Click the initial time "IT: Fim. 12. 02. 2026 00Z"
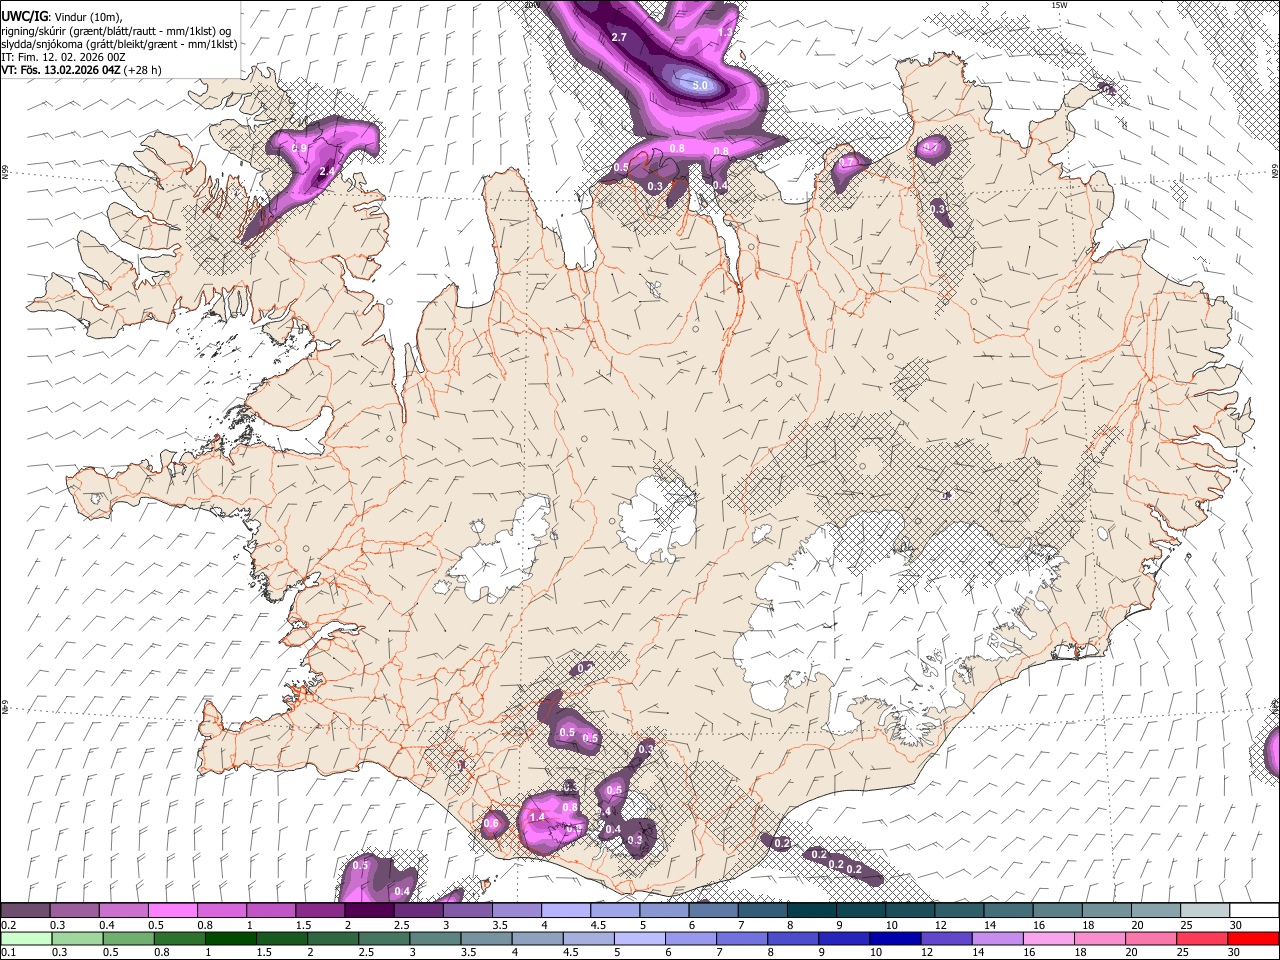 [x=63, y=57]
